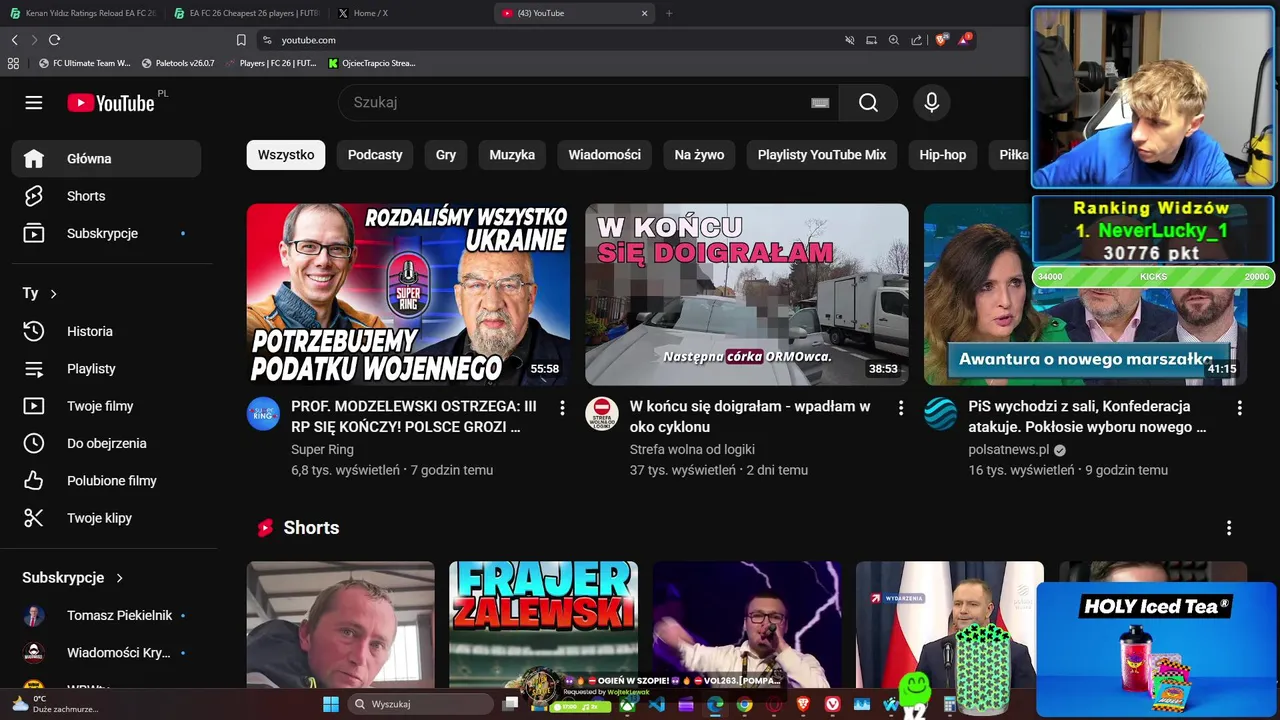Viewport: 1280px width, 720px height.
Task: Click the zoom icon in address bar
Action: (894, 40)
